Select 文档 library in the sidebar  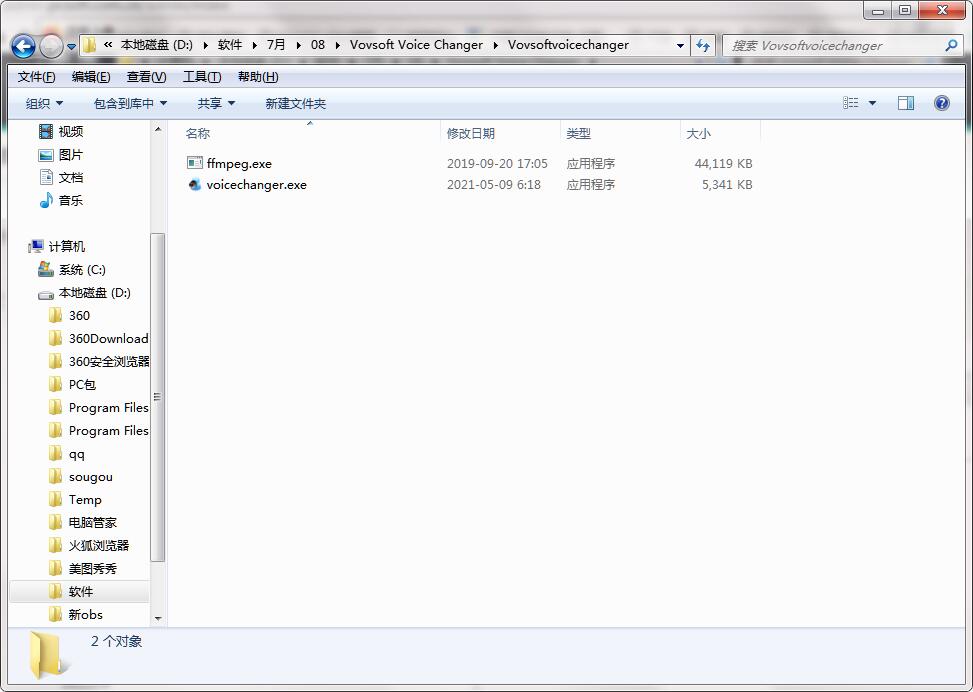point(60,177)
